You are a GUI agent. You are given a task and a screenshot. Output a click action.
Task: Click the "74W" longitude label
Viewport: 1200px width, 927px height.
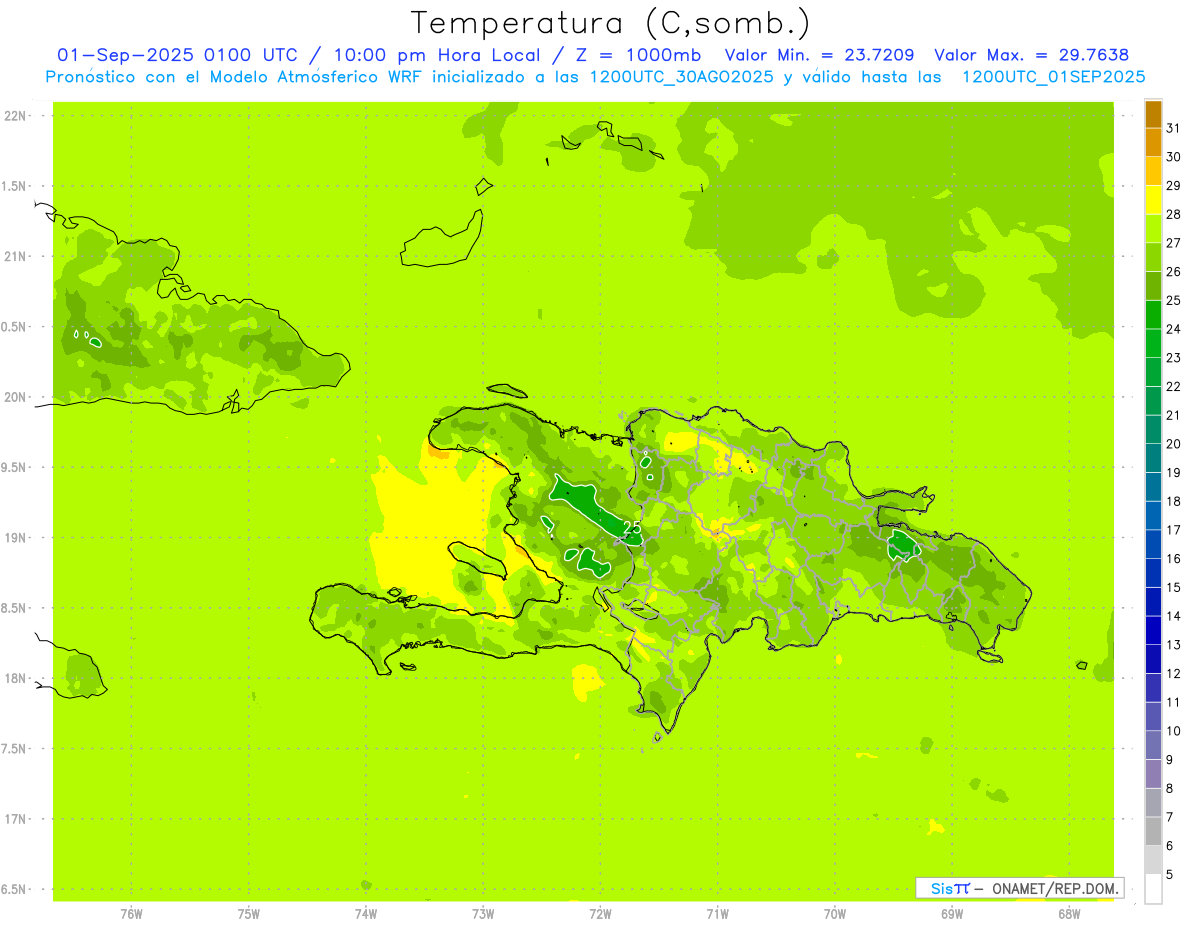[x=365, y=913]
